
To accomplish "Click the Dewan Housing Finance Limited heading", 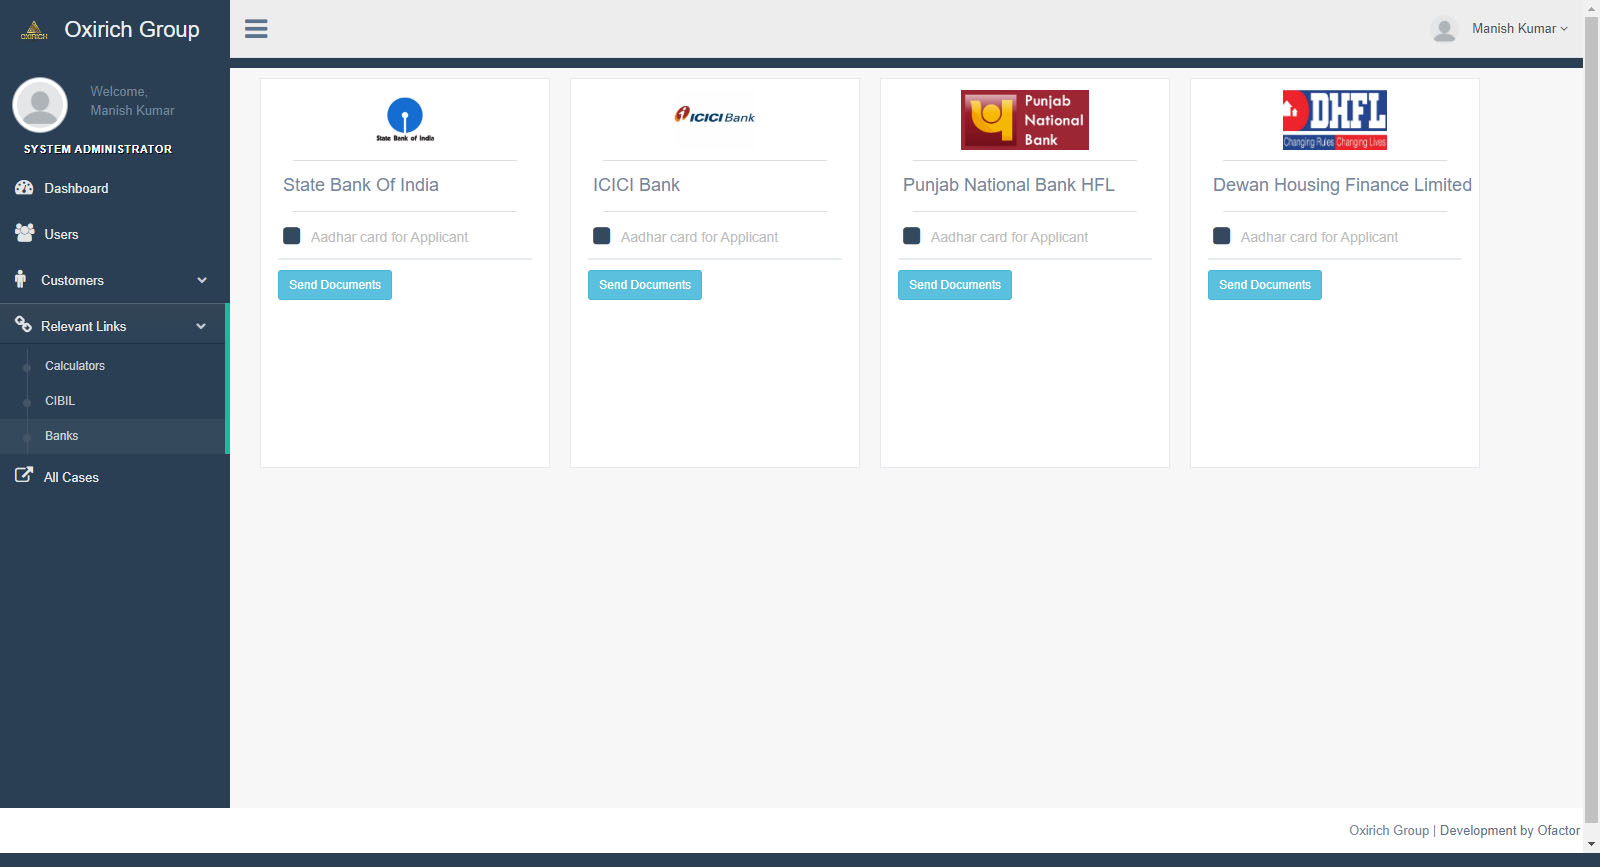I will 1342,185.
